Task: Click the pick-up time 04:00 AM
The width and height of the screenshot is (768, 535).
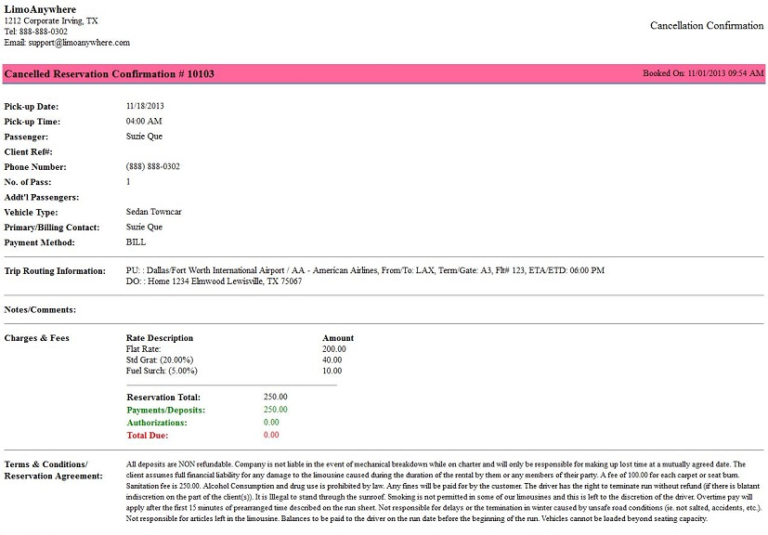Action: point(143,121)
